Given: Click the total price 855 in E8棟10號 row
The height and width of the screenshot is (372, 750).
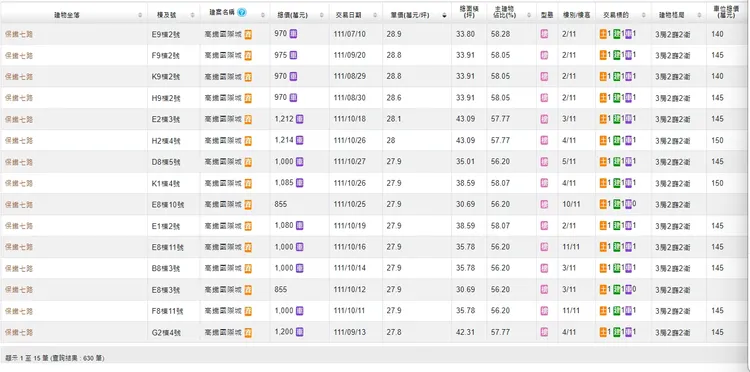Looking at the screenshot, I should click(x=281, y=205).
